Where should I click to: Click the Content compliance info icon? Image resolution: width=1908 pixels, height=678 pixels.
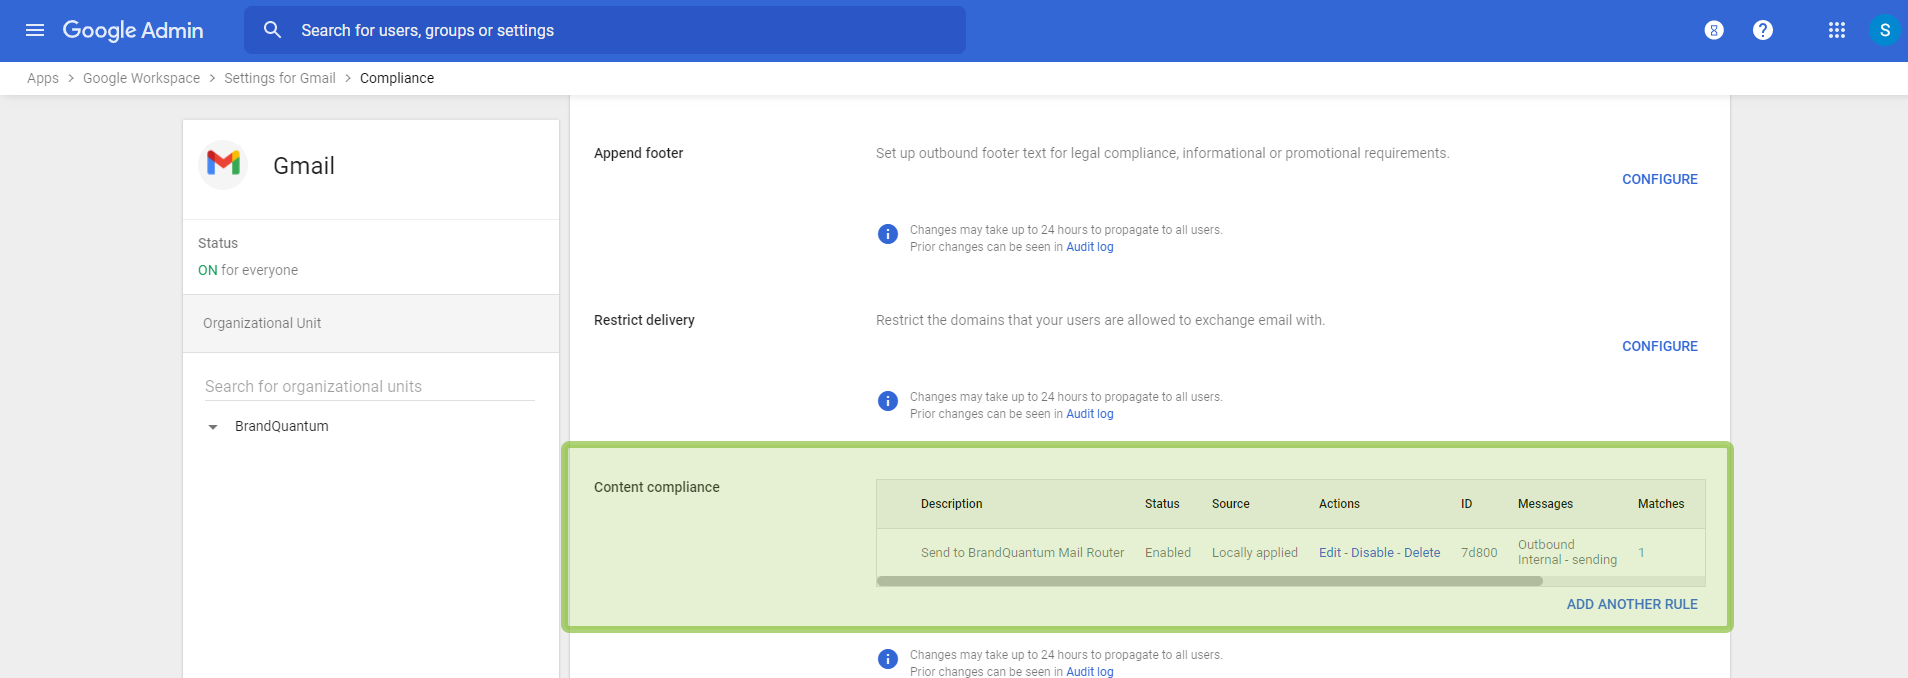pos(888,659)
